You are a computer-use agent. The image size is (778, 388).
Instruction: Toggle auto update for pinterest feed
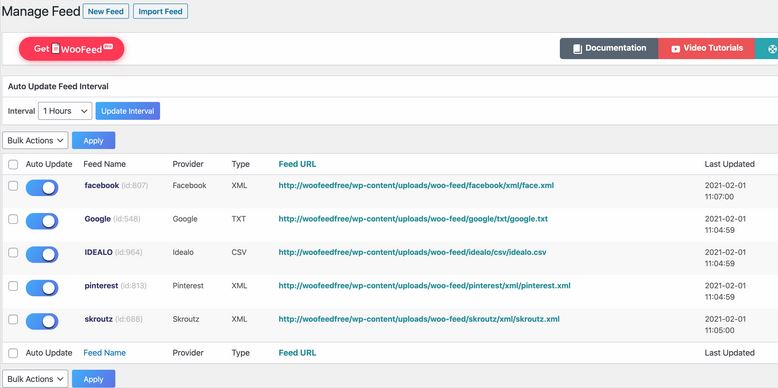coord(42,288)
